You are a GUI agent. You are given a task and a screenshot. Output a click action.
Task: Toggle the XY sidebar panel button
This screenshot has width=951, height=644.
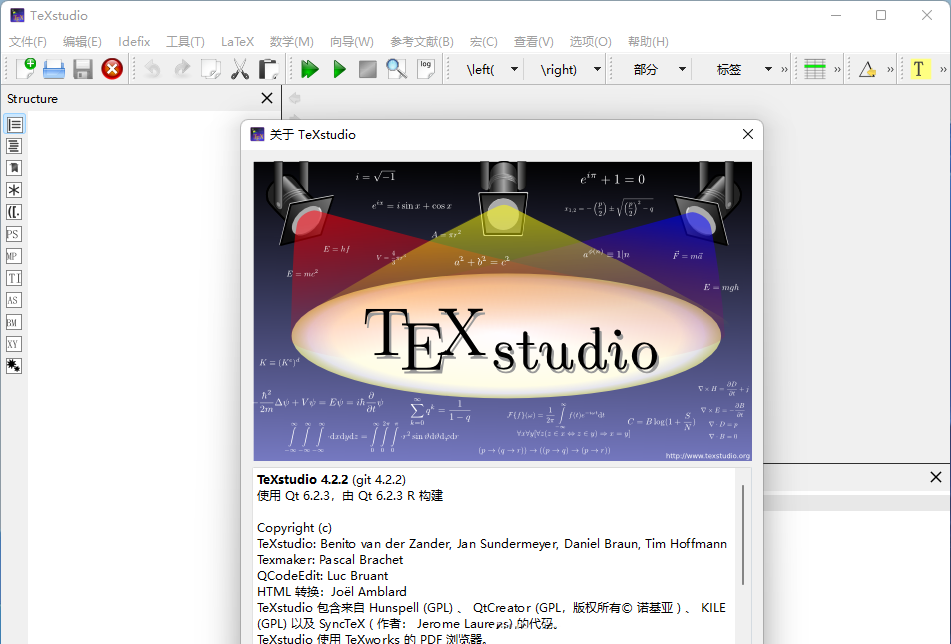click(14, 344)
